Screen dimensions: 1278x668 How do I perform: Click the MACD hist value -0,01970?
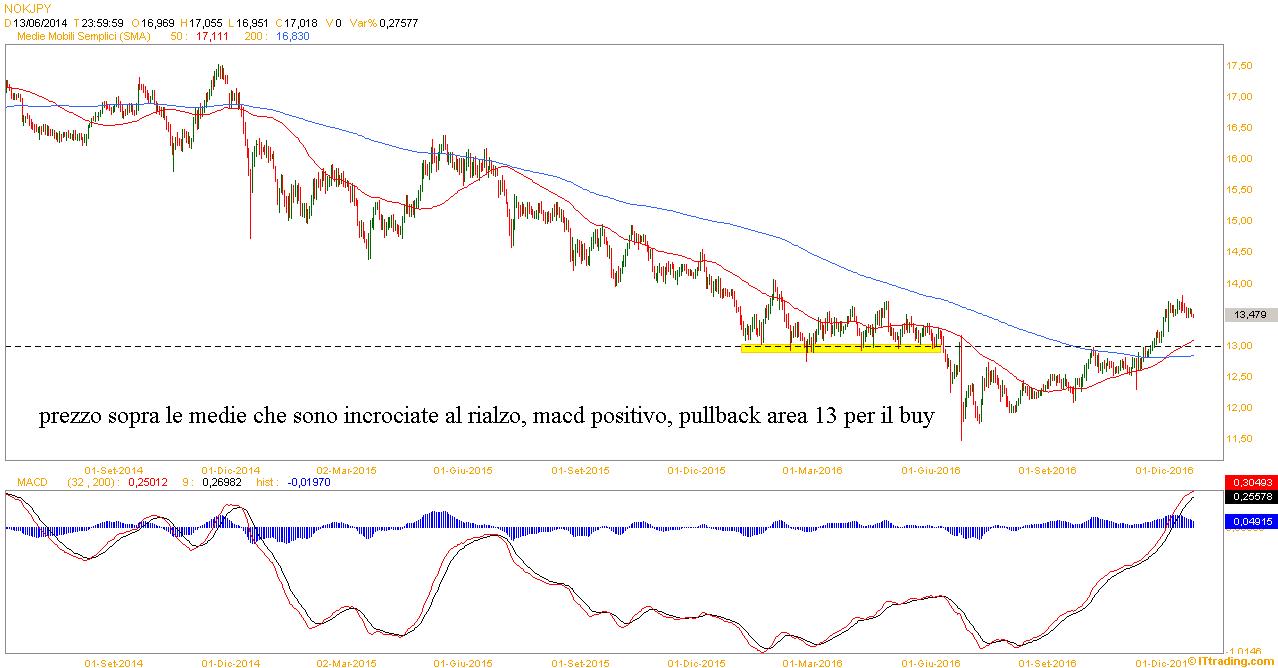coord(308,483)
